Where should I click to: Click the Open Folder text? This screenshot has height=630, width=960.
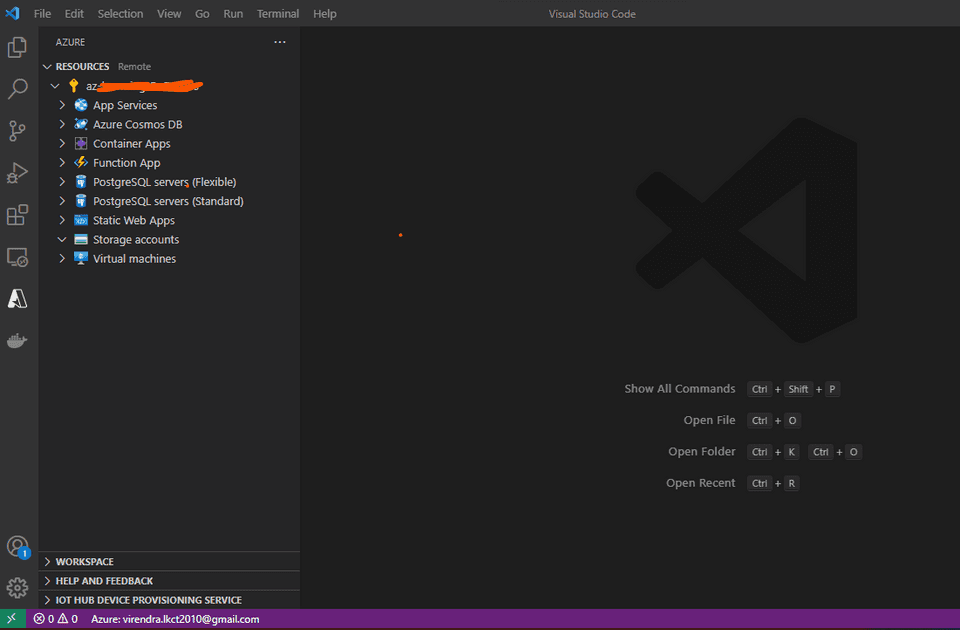pyautogui.click(x=702, y=451)
